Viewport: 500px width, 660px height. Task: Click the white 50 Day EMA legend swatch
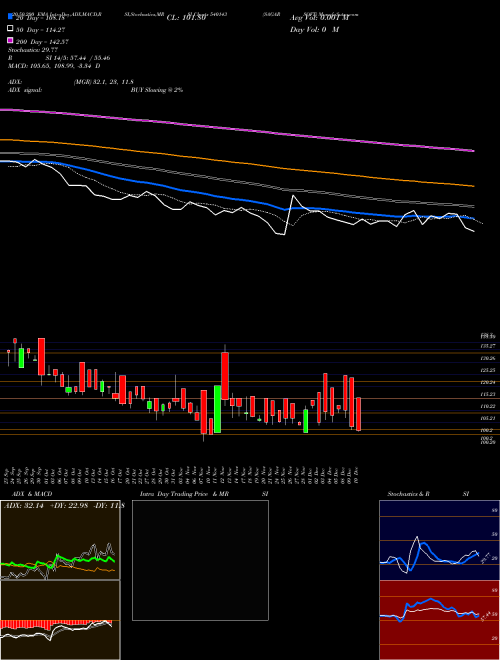click(x=11, y=29)
